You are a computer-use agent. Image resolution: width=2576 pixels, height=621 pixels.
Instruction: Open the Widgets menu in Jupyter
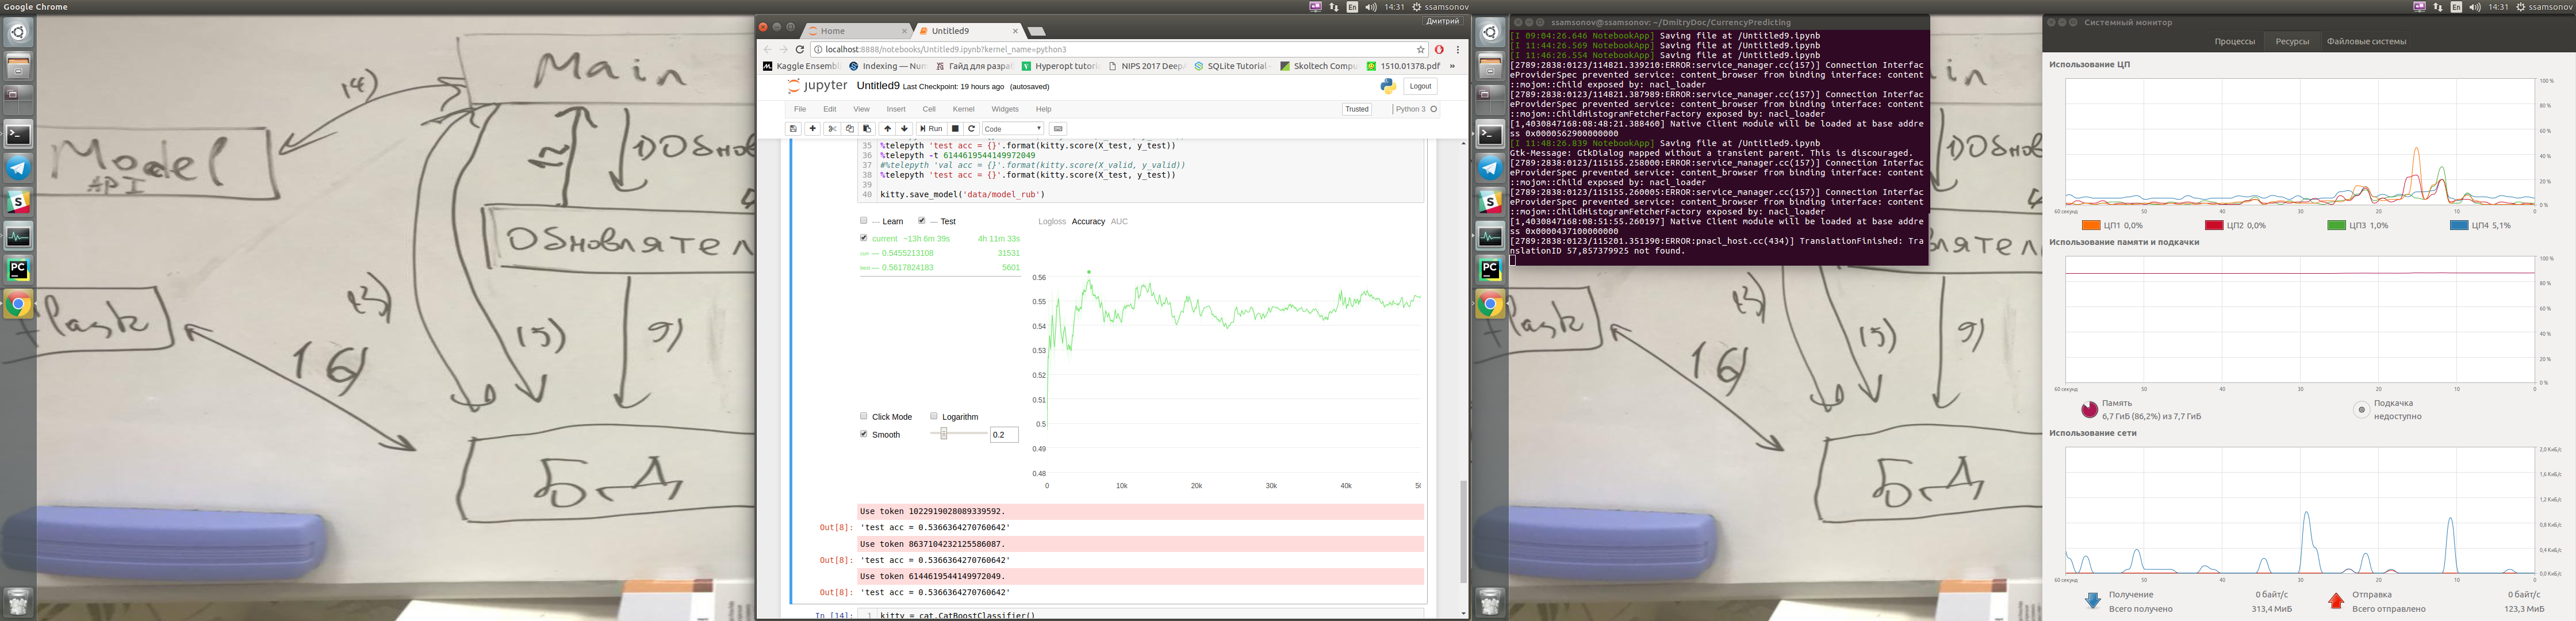(1005, 109)
